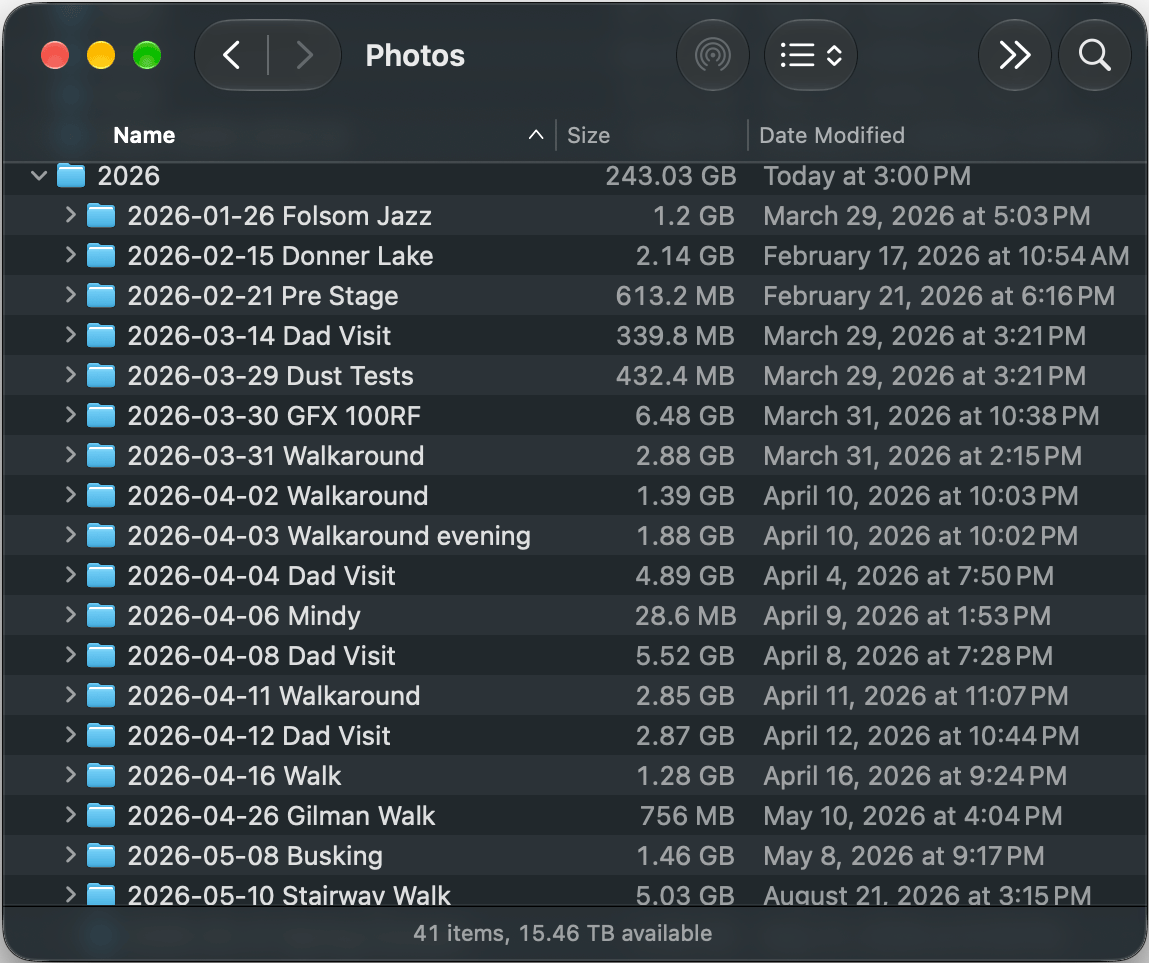The width and height of the screenshot is (1149, 963).
Task: Show more toolbar items with double chevron
Action: point(1015,56)
